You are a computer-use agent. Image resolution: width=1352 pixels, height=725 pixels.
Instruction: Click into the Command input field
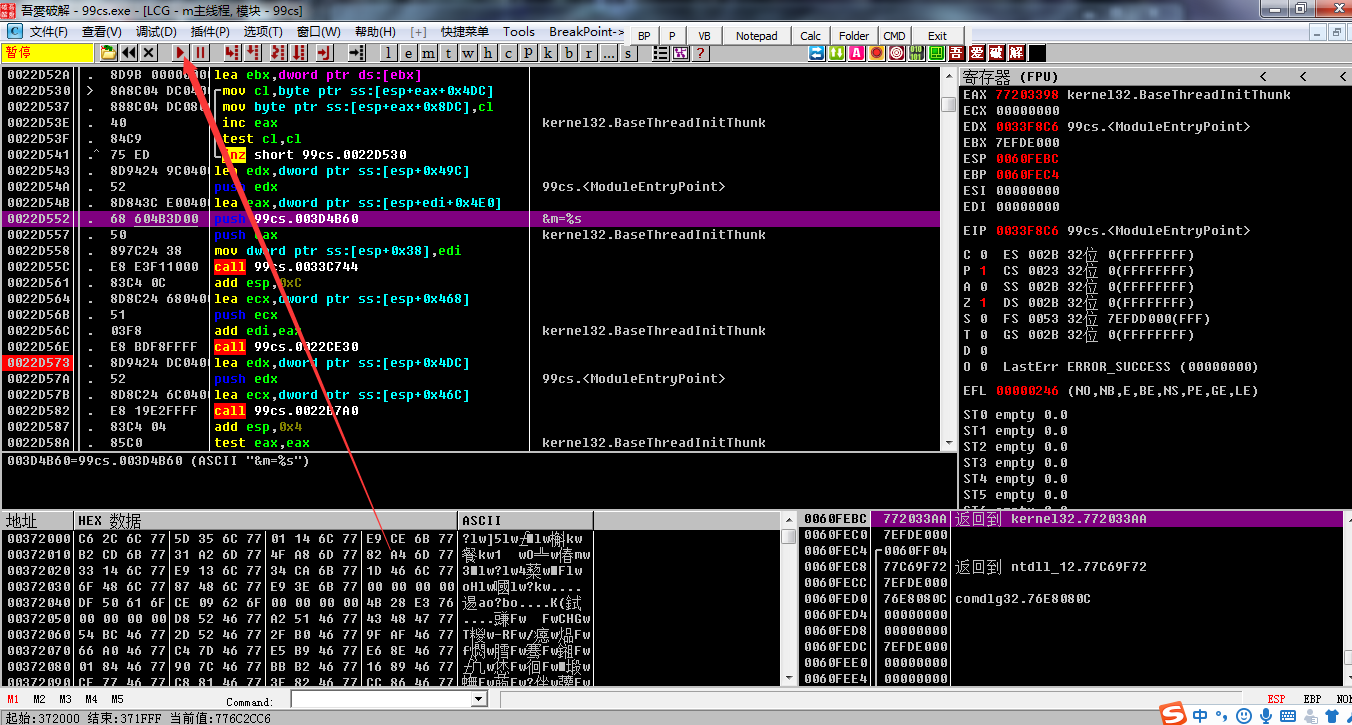point(380,700)
